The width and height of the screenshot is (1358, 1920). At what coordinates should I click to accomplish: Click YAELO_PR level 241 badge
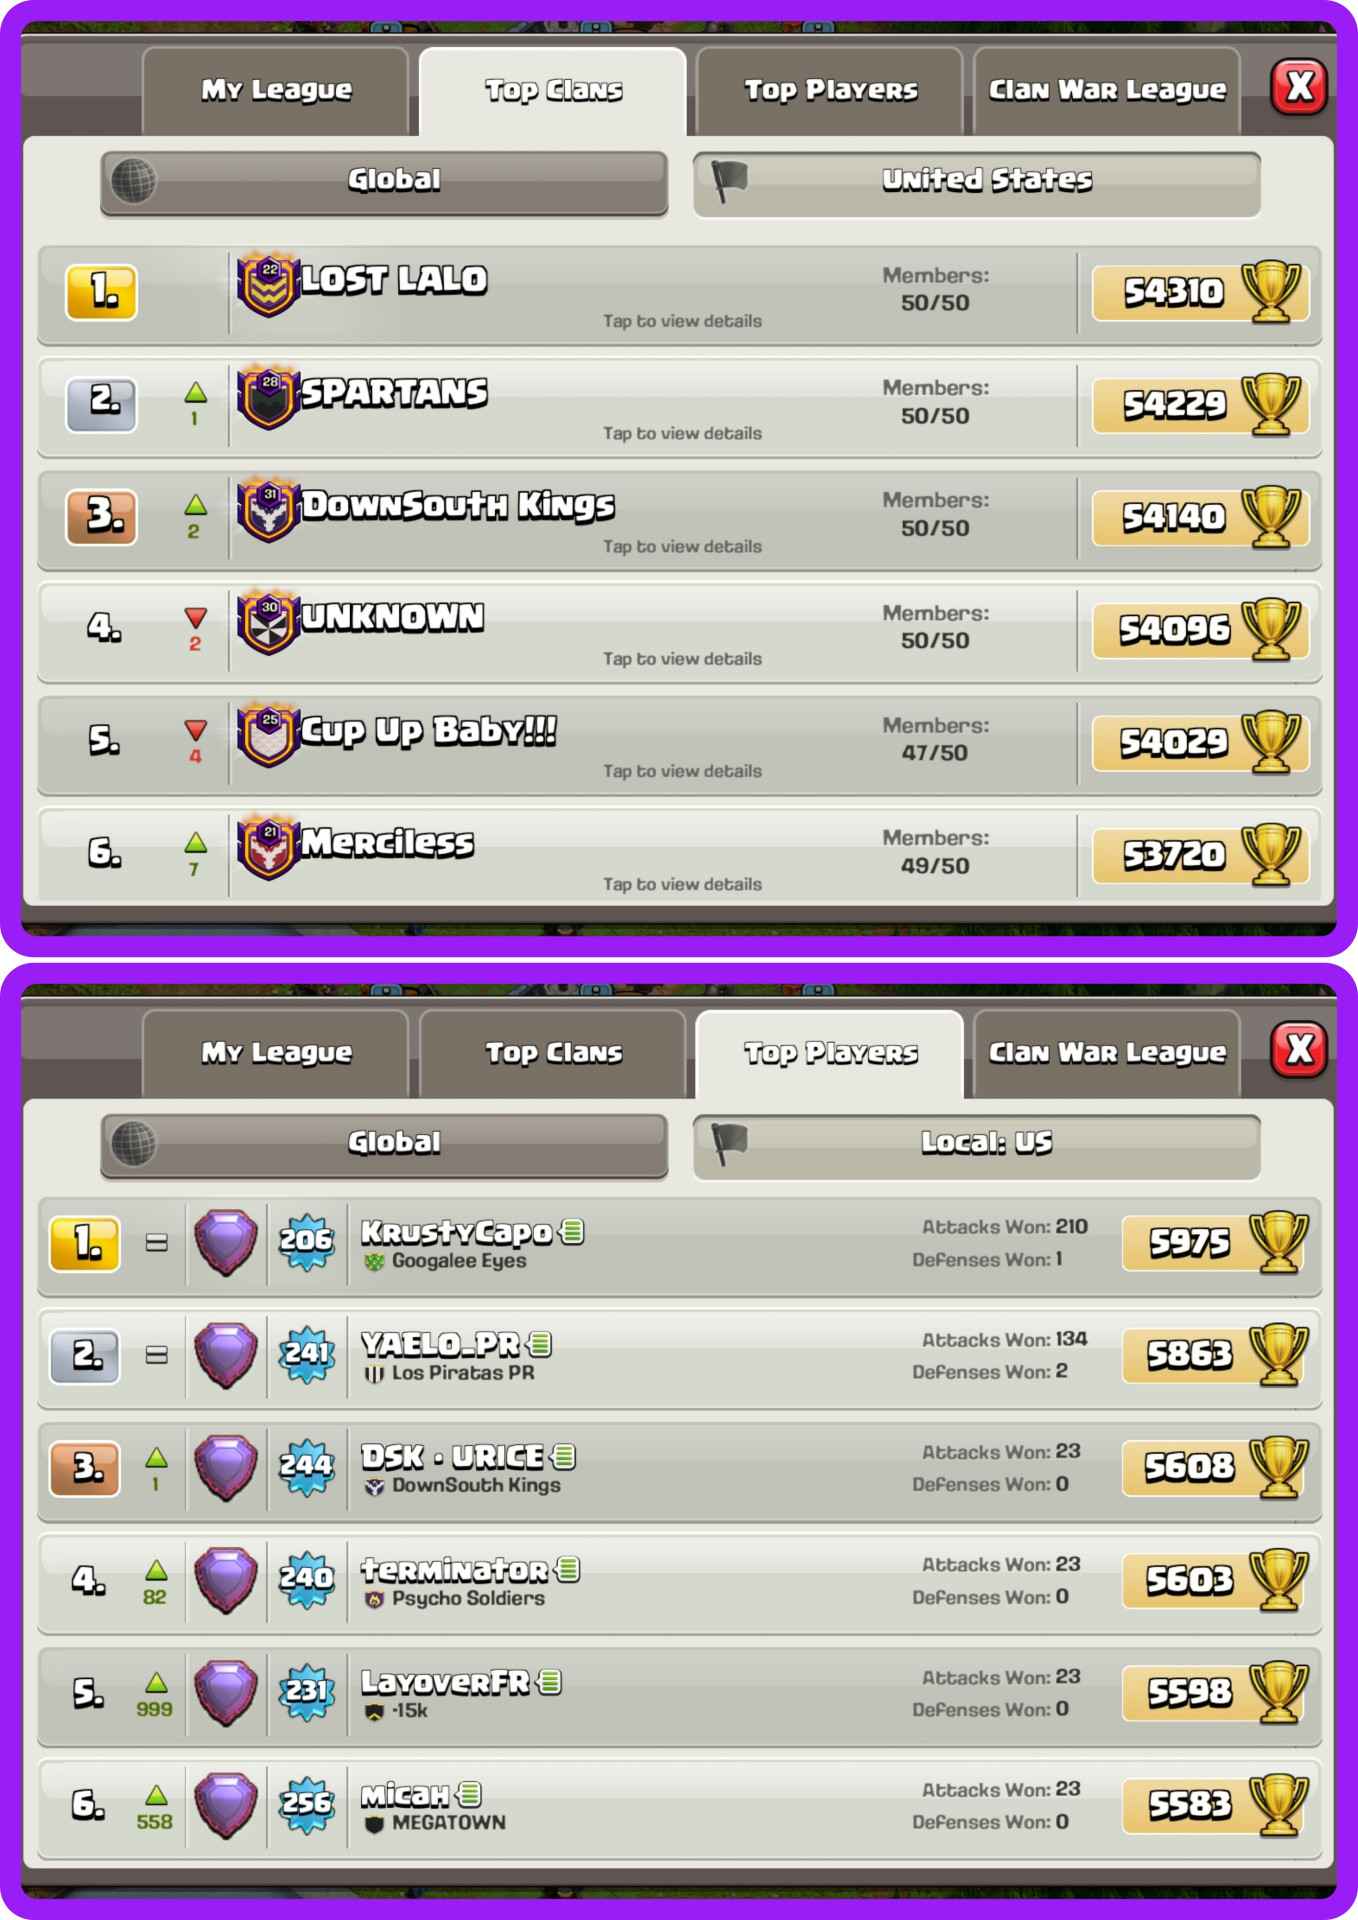tap(306, 1354)
